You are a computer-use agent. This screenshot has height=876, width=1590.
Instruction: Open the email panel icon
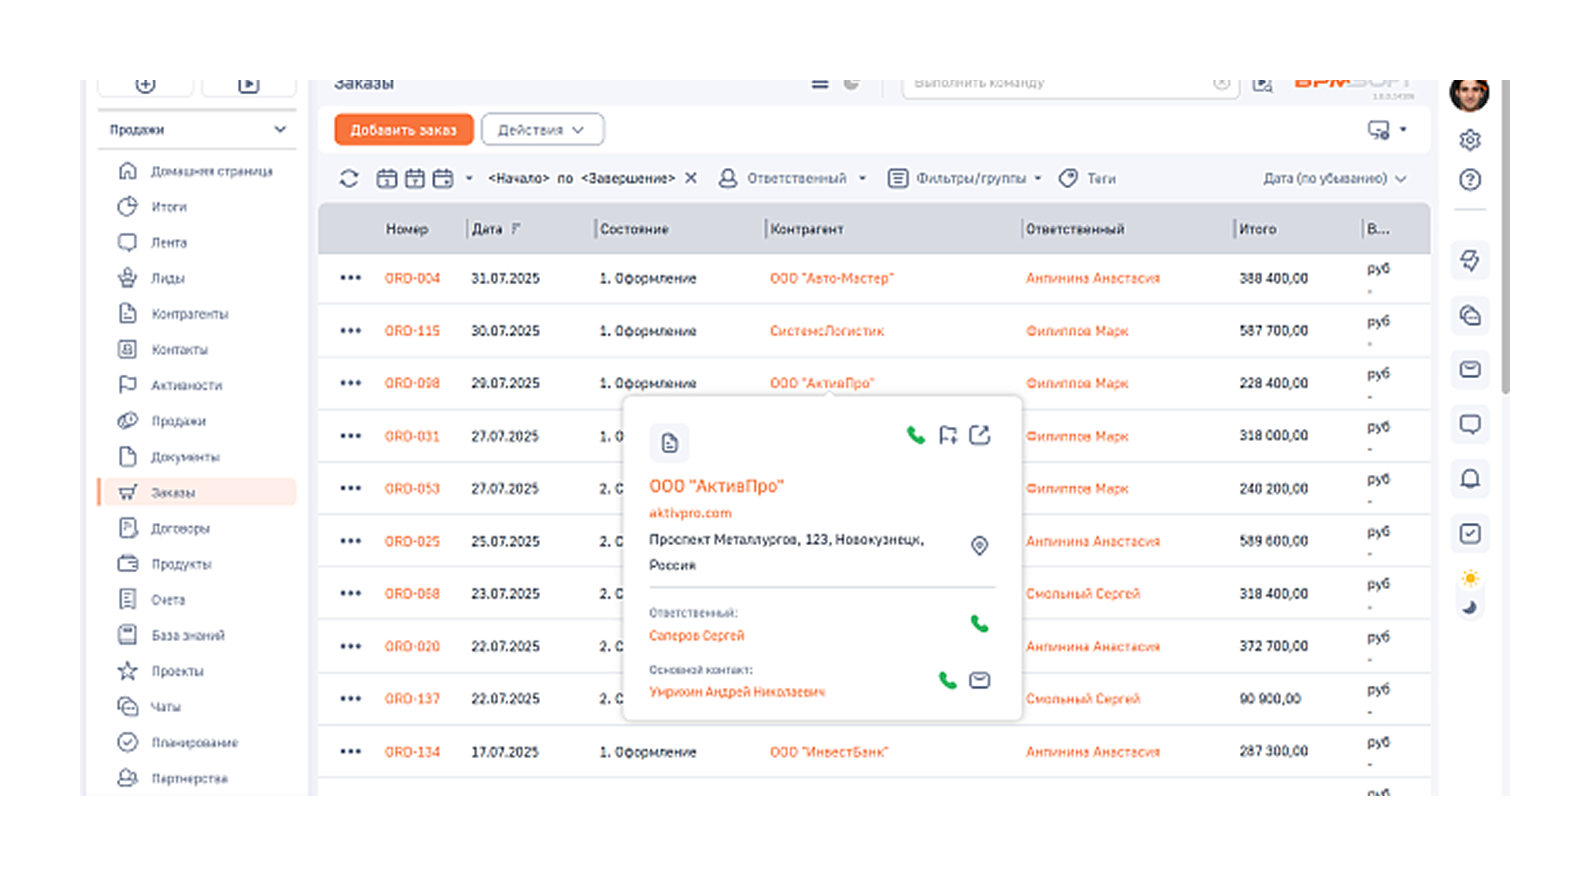click(1470, 370)
